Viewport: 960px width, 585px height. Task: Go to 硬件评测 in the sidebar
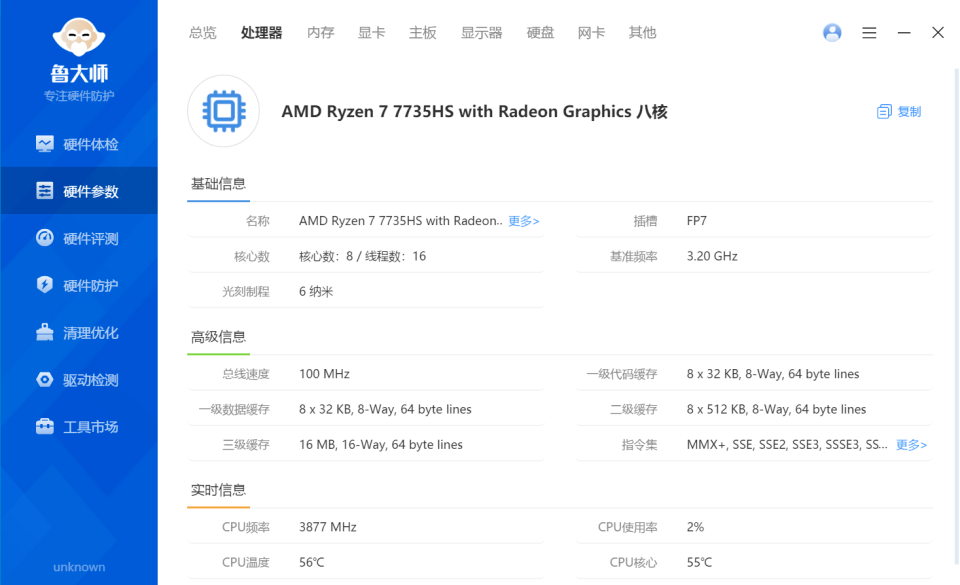tap(91, 239)
